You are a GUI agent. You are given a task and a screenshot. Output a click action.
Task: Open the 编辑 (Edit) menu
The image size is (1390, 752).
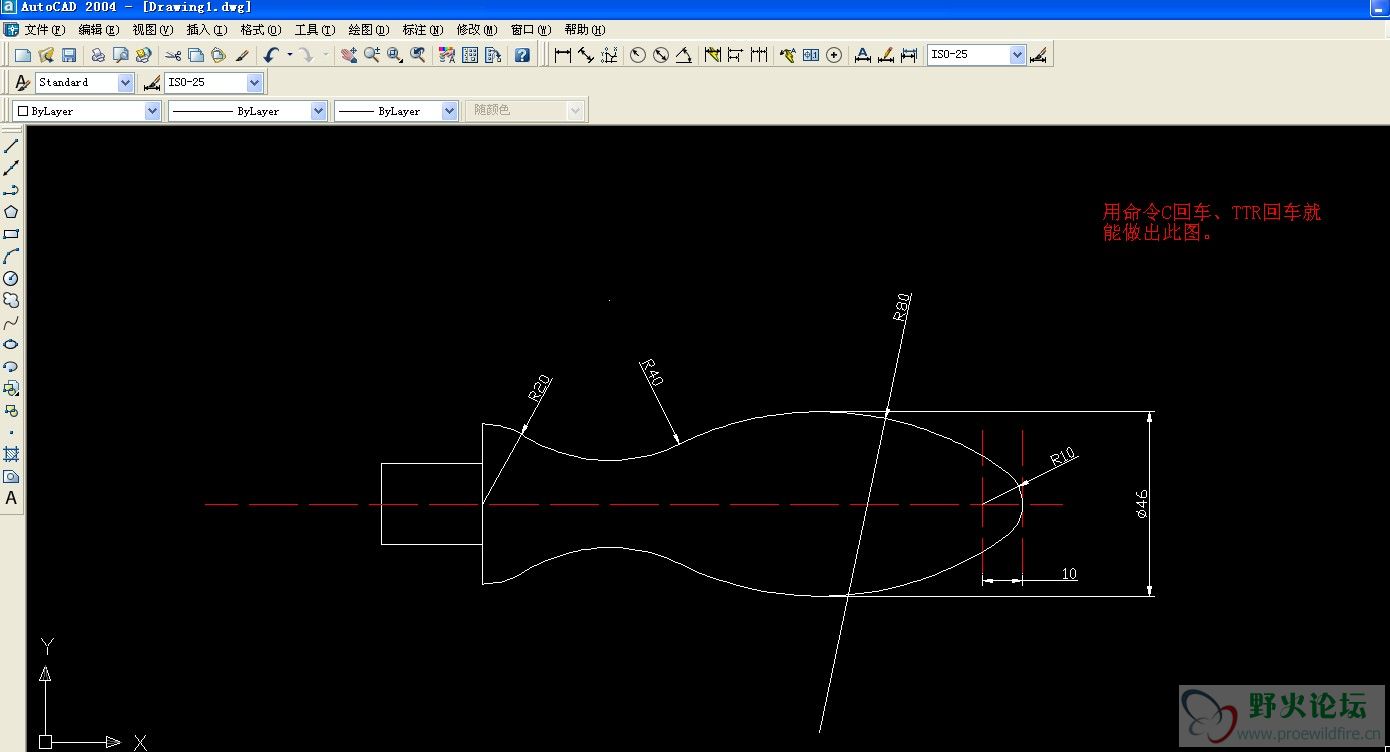click(98, 30)
